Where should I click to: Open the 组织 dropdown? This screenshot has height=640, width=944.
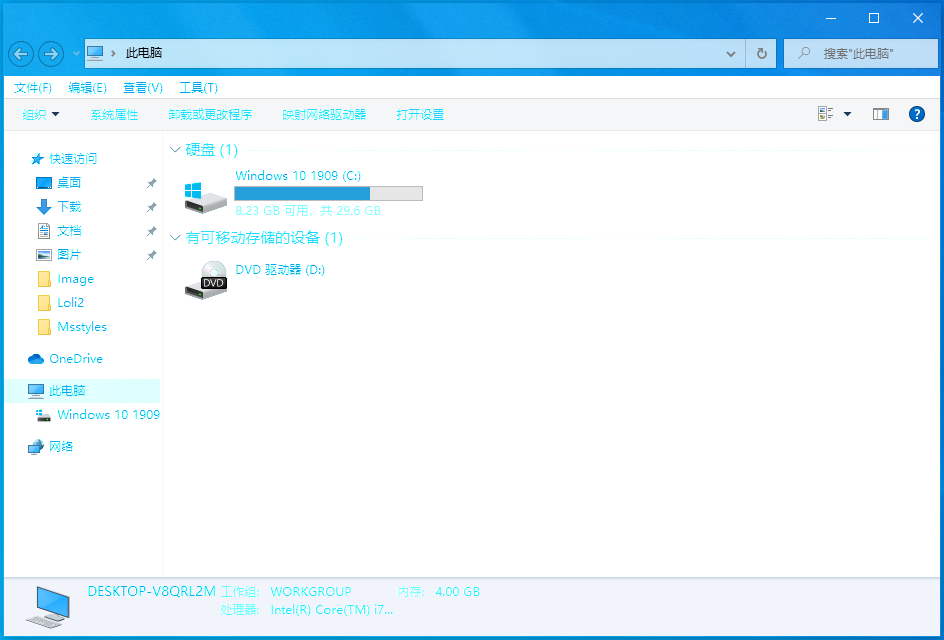point(41,114)
